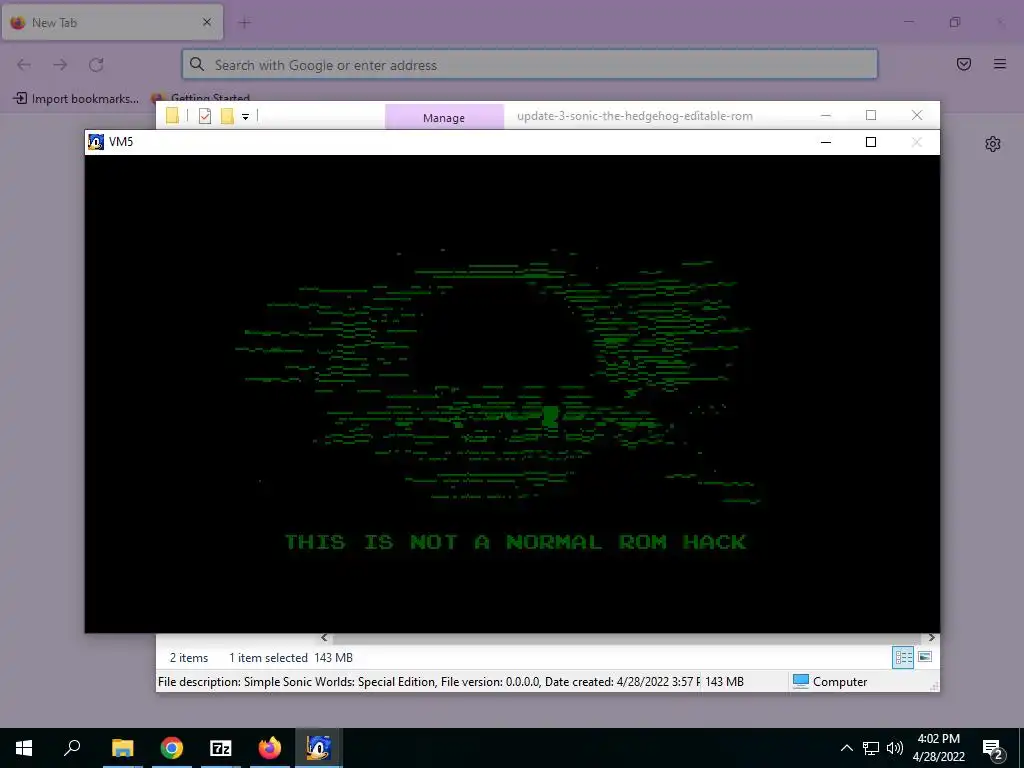Open Windows taskbar search
Viewport: 1024px width, 768px height.
point(72,748)
